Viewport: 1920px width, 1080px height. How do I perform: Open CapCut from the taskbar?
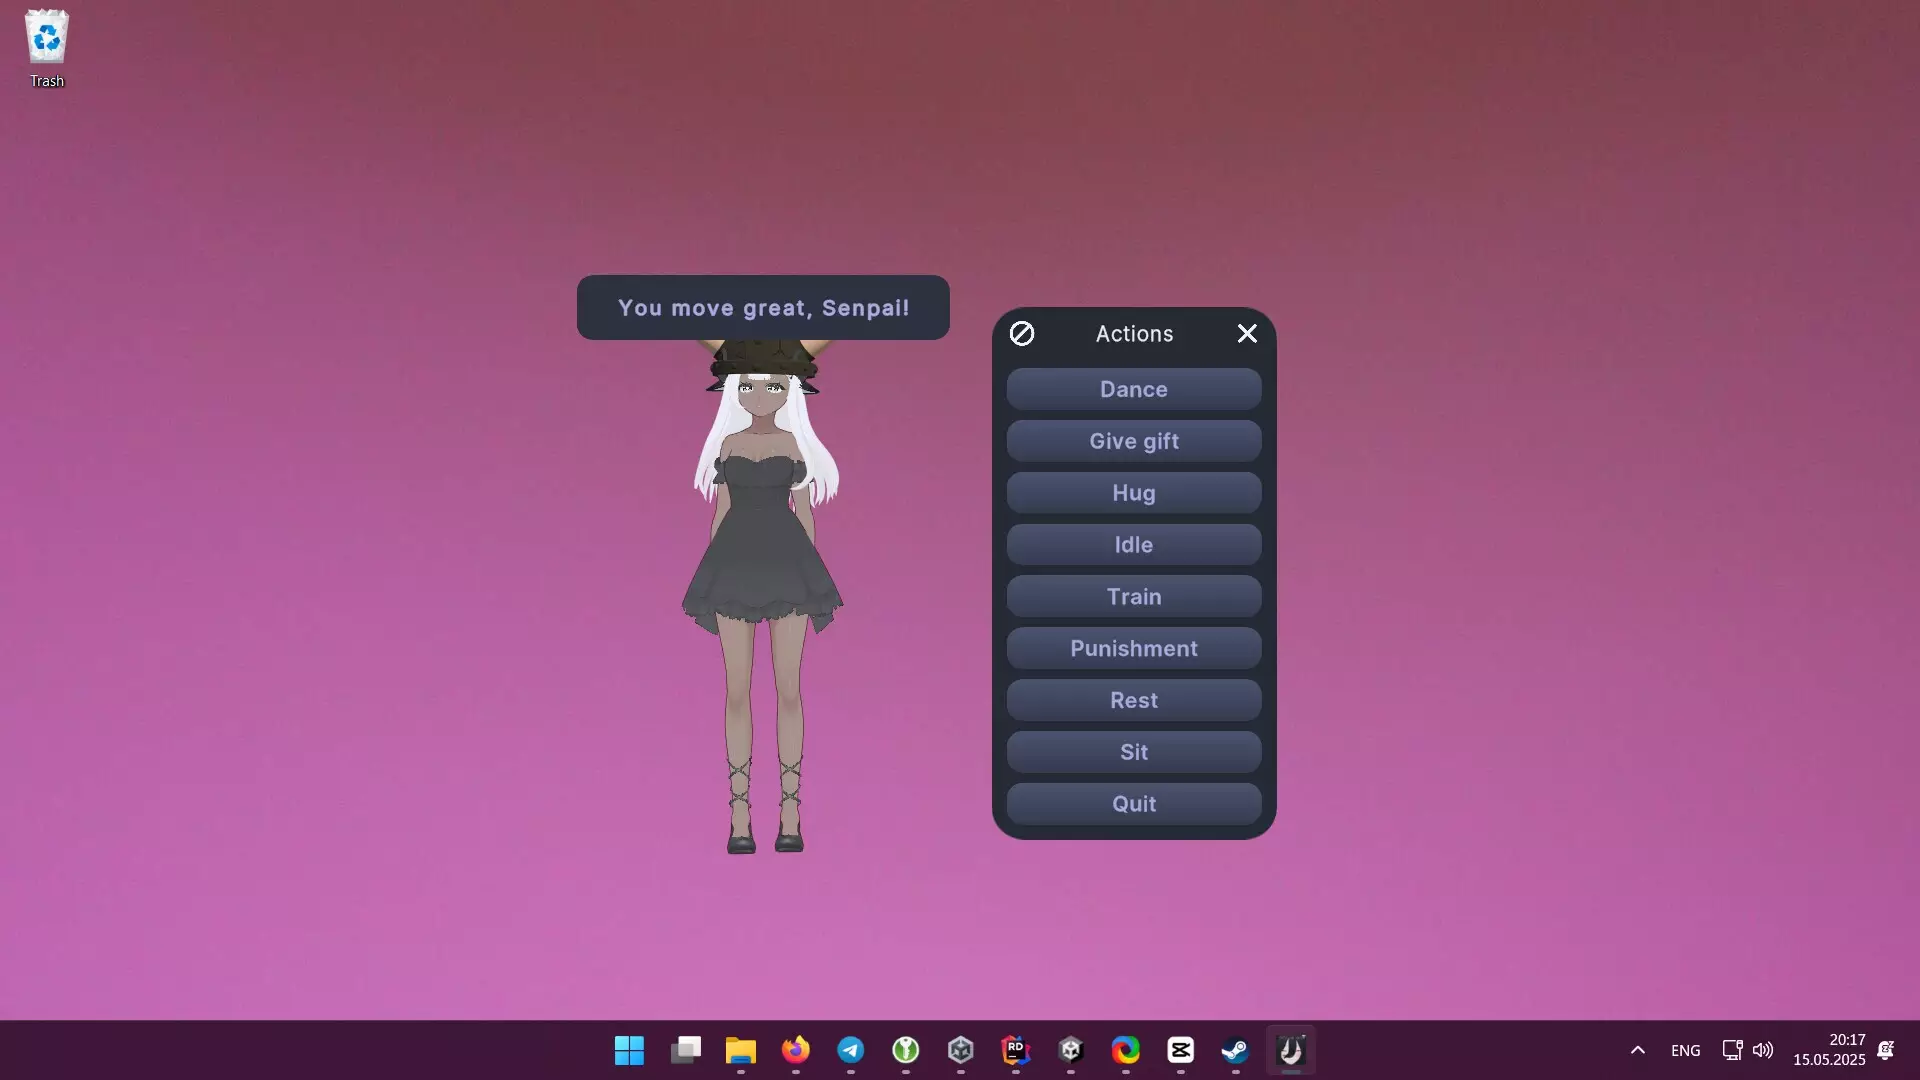tap(1180, 1050)
